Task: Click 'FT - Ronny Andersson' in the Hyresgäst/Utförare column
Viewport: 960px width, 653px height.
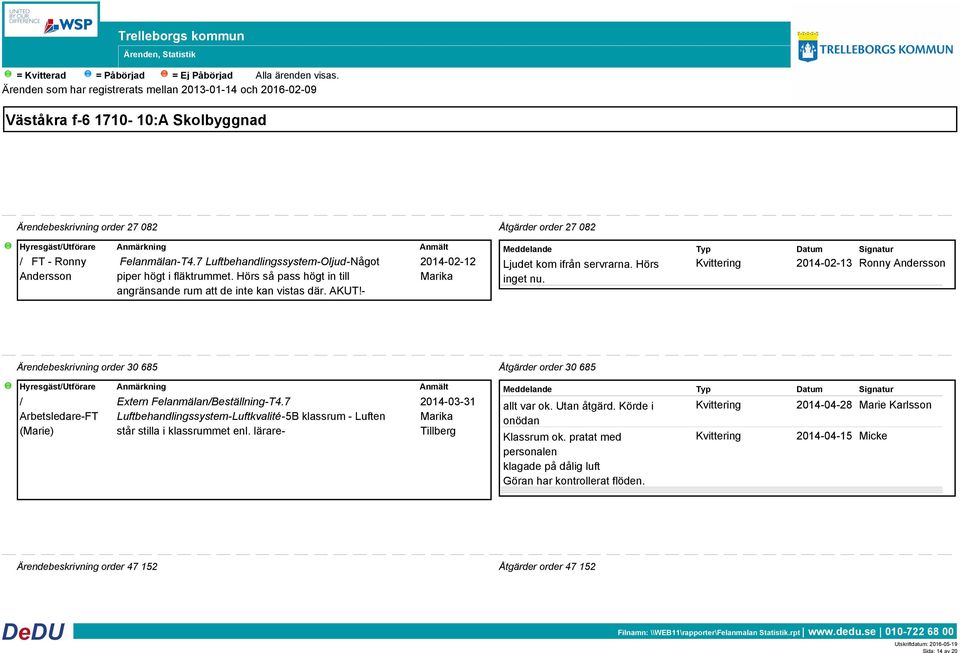Action: coord(53,269)
